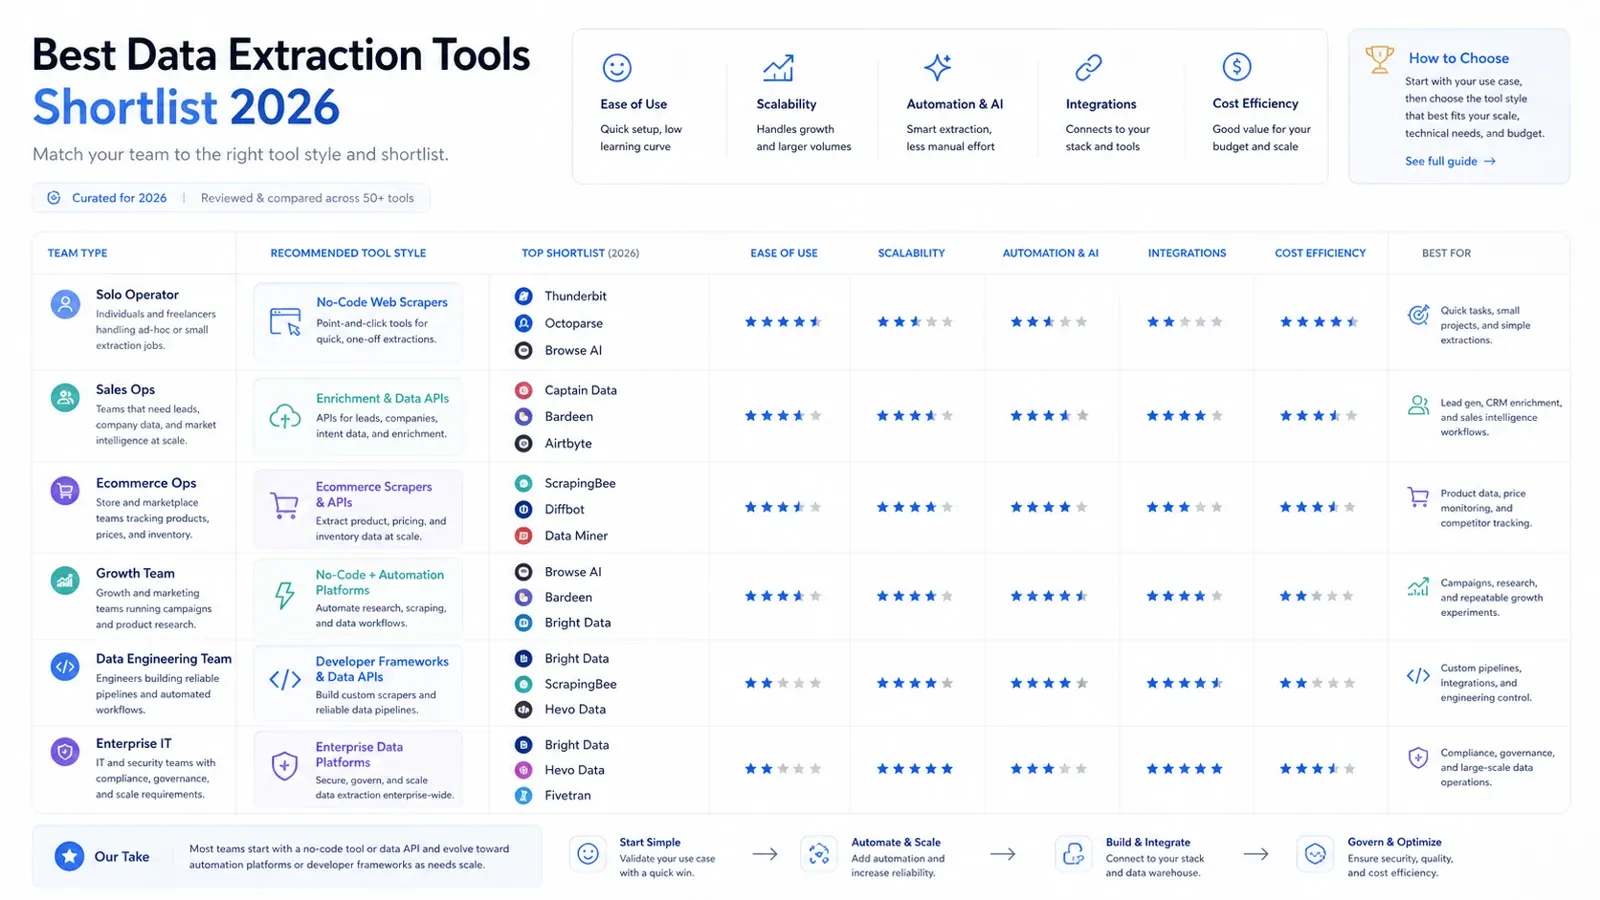Click the Enterprise IT shield avatar icon
Viewport: 1600px width, 900px height.
pos(65,751)
